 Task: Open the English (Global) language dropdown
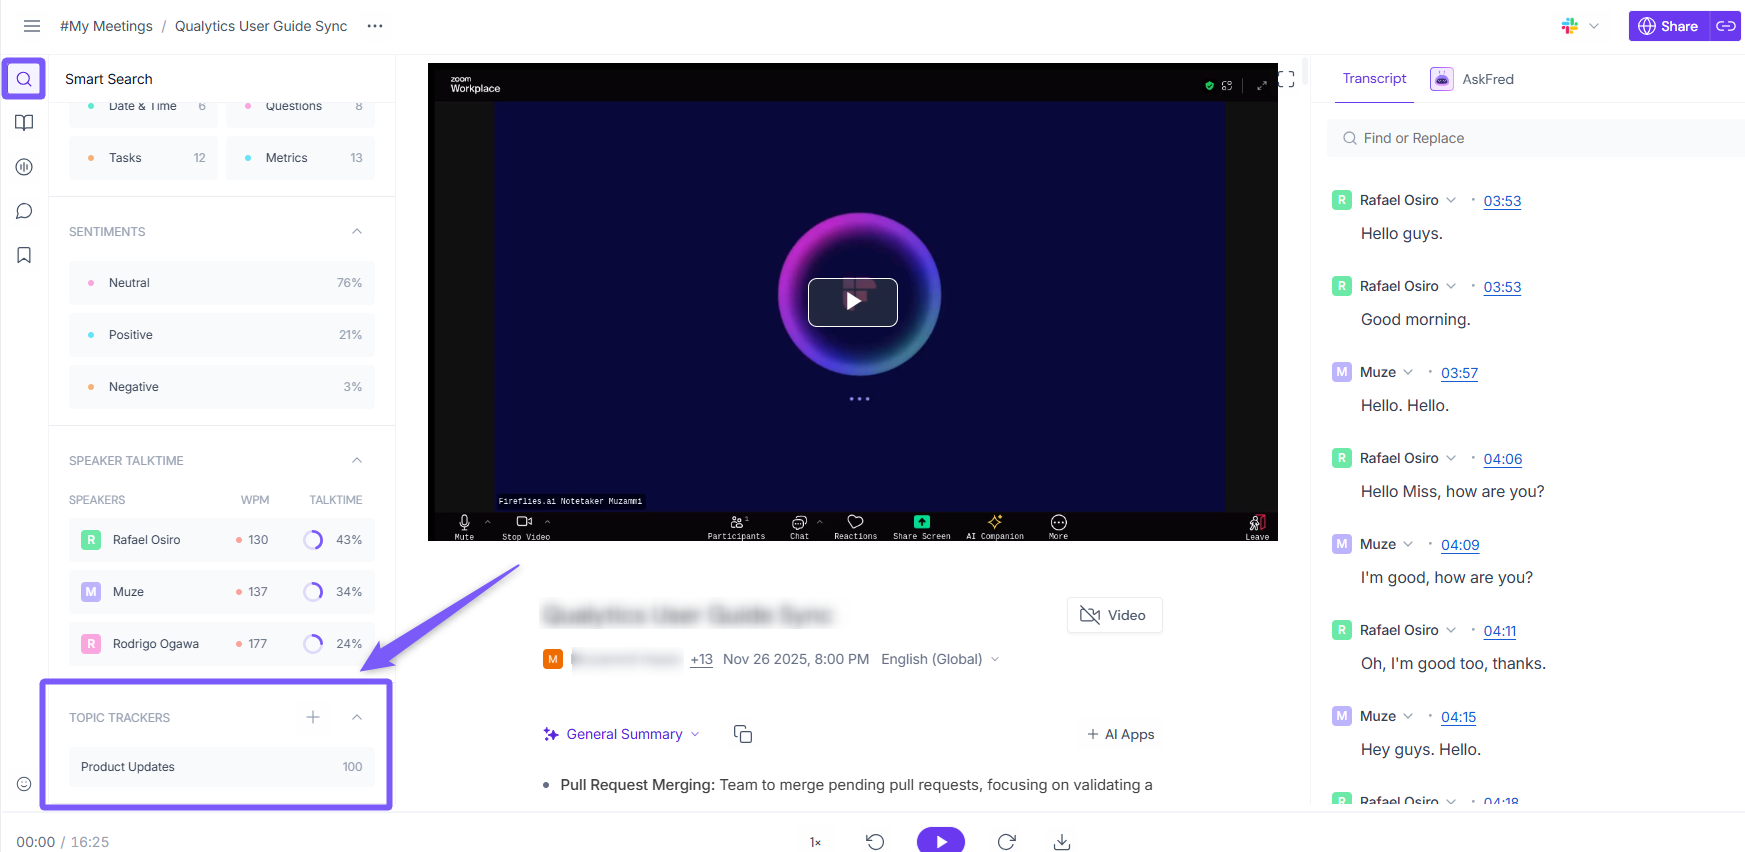pyautogui.click(x=940, y=659)
